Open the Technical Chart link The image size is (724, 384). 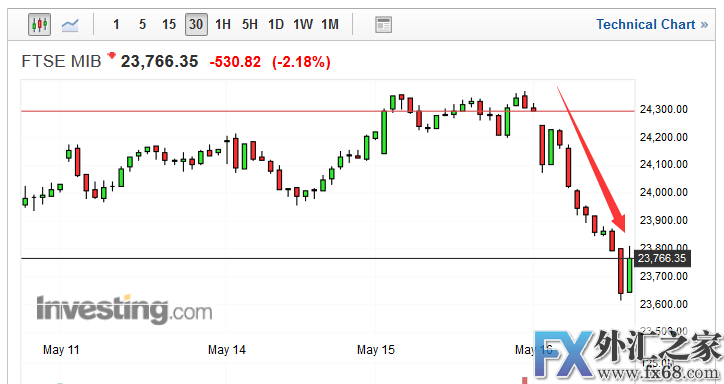coord(652,24)
